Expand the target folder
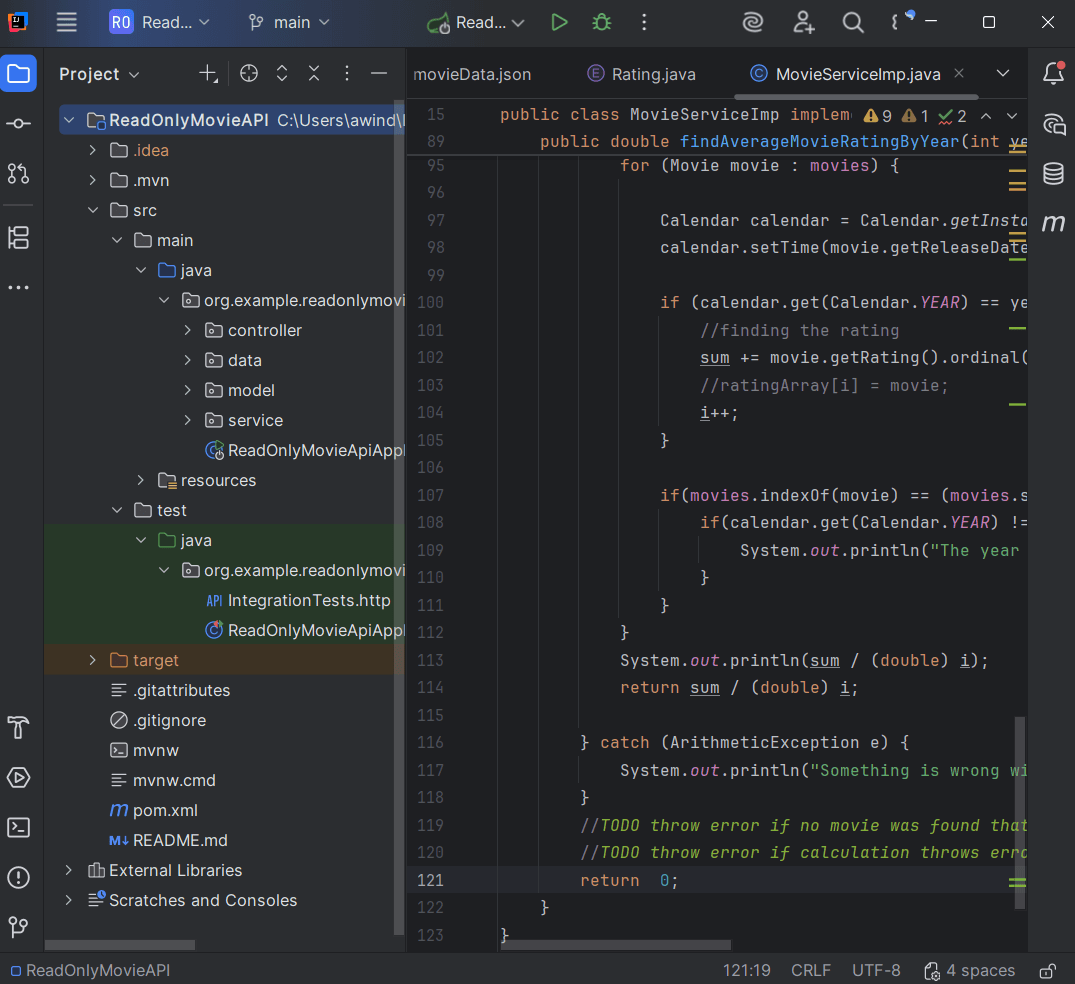The height and width of the screenshot is (984, 1075). 93,660
